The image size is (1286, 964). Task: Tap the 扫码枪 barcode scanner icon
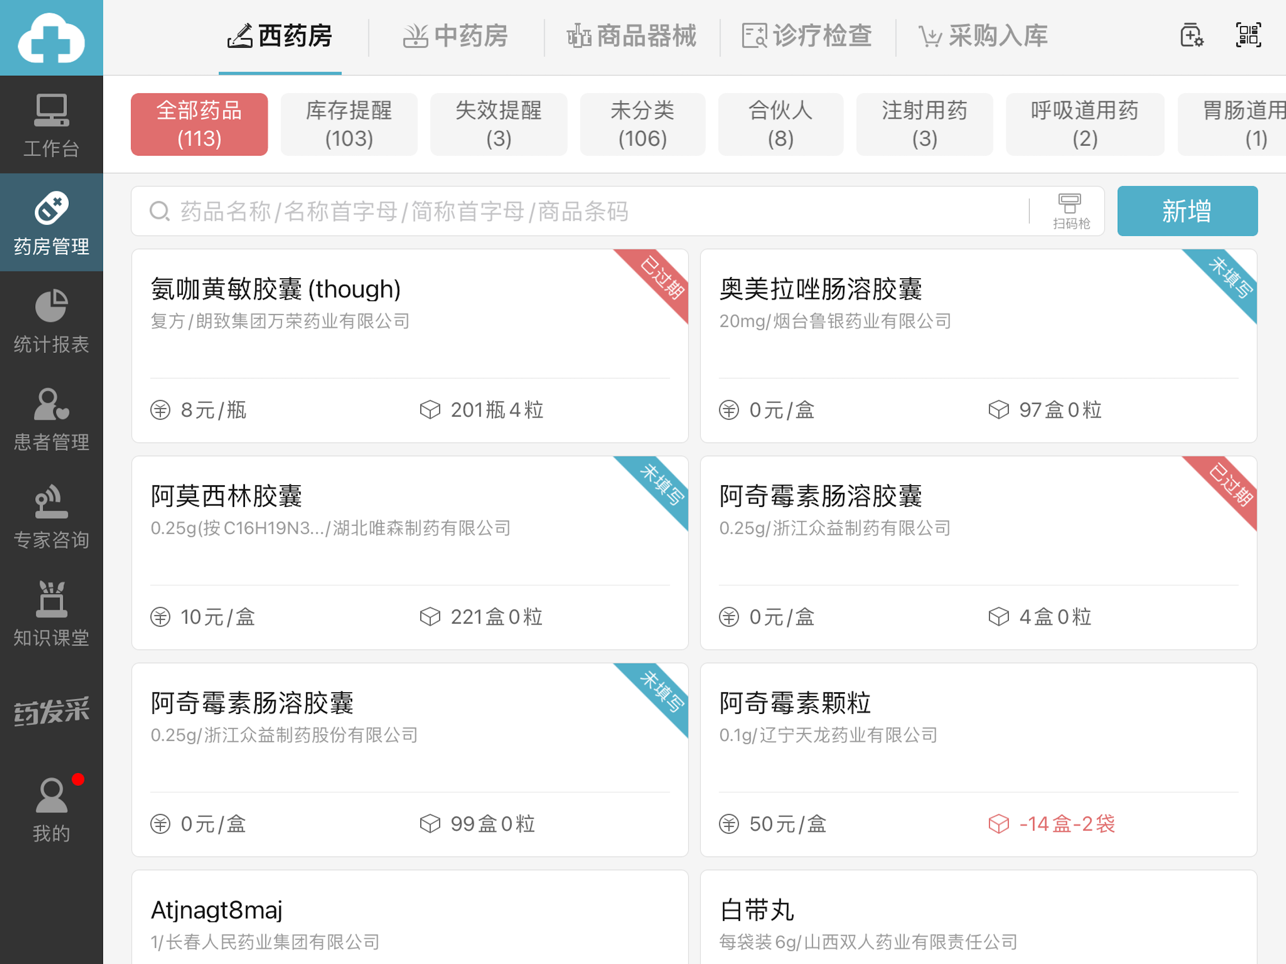(1070, 211)
